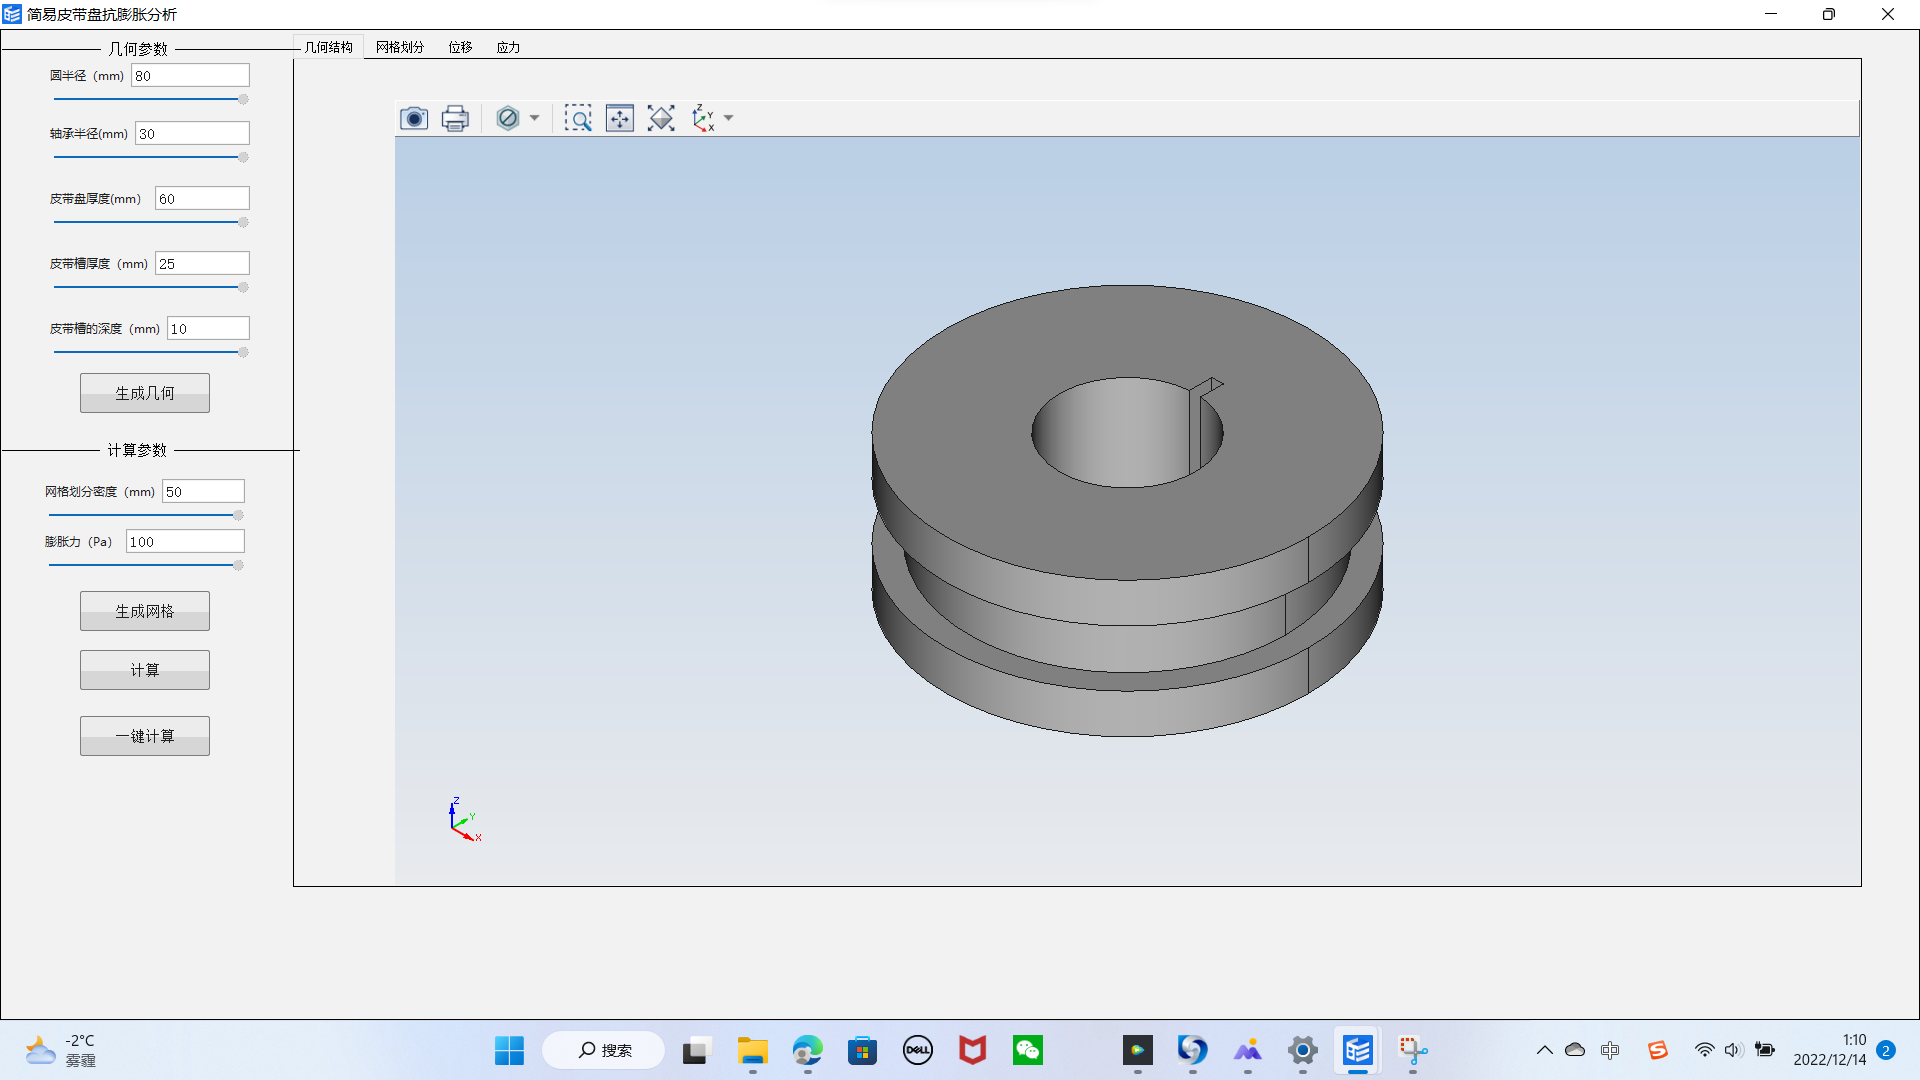Click the 轴承半径 input field
This screenshot has height=1080, width=1920.
[x=192, y=134]
